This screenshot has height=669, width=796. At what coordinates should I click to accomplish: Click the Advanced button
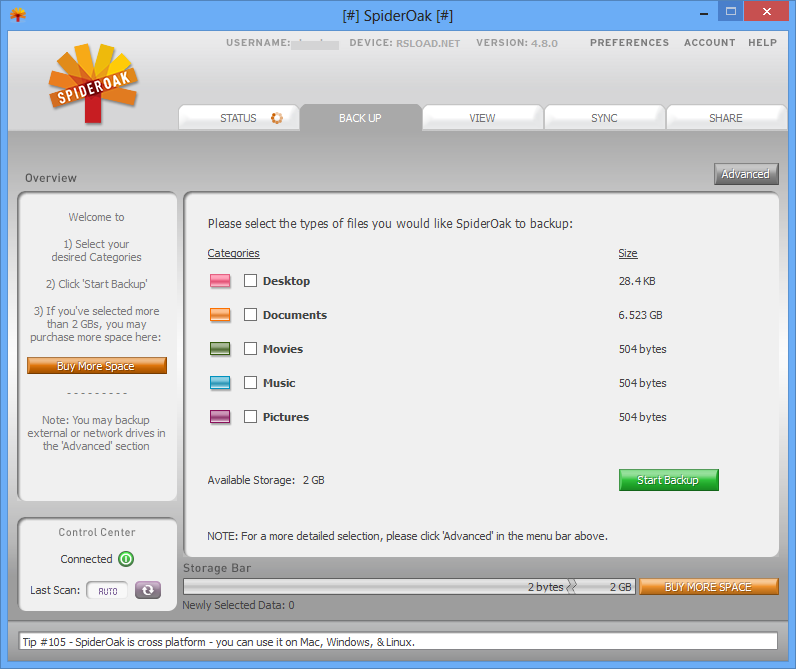point(746,174)
